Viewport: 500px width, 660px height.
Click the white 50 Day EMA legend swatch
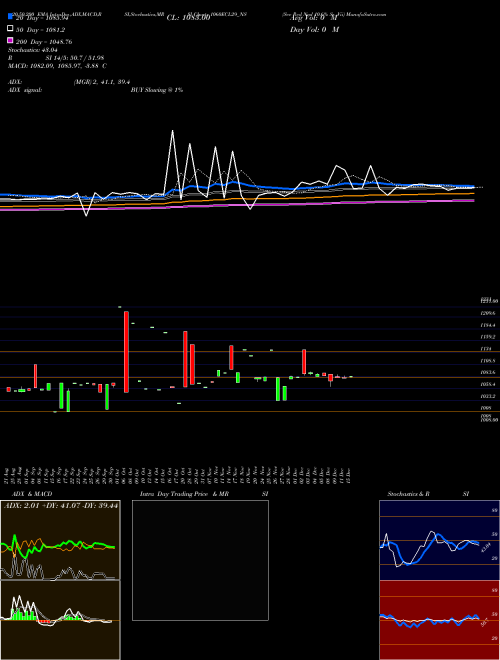point(10,29)
